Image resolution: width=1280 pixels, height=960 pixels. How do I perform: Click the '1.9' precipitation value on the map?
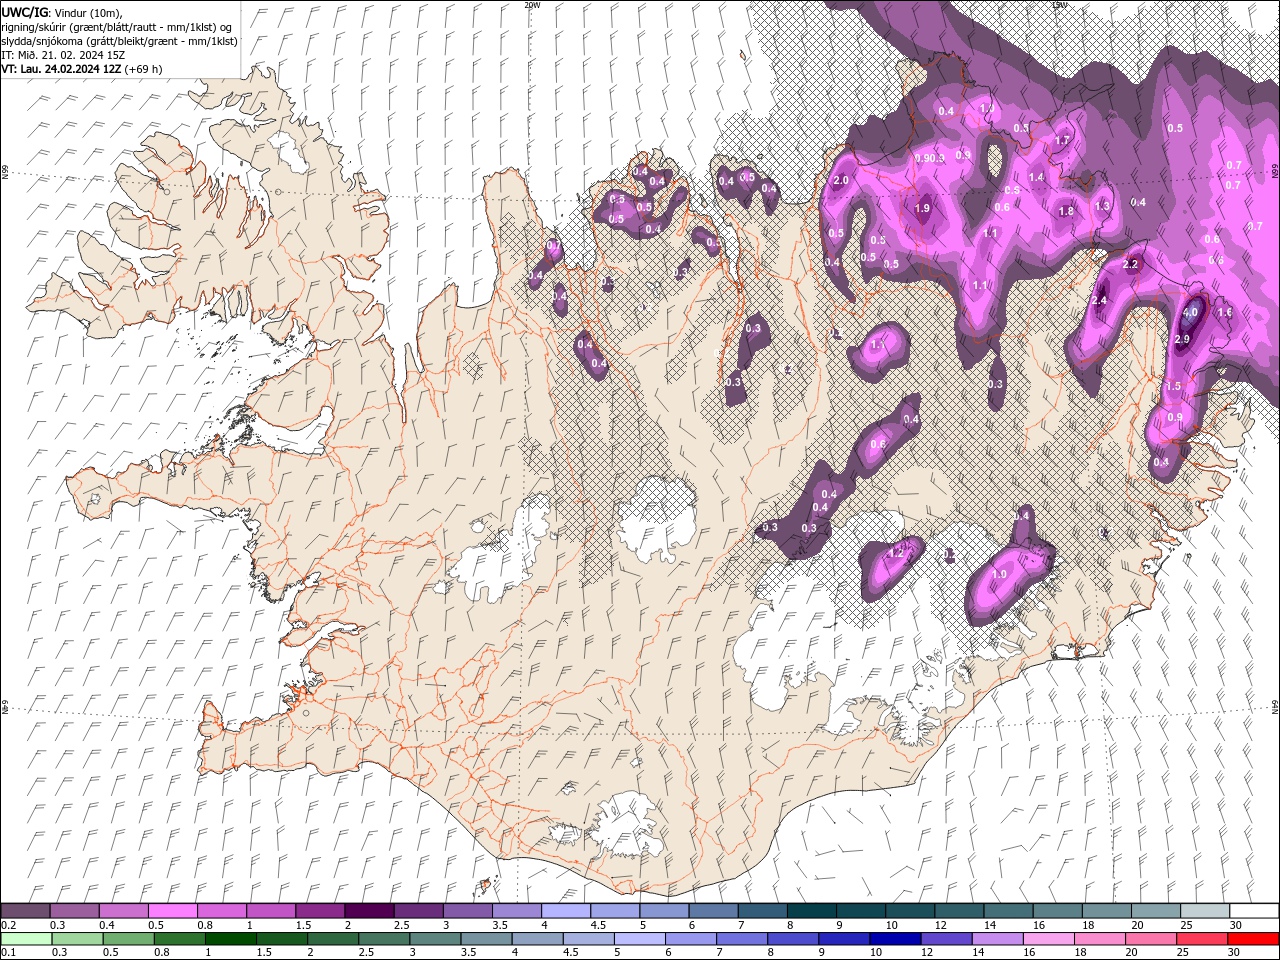[x=922, y=208]
